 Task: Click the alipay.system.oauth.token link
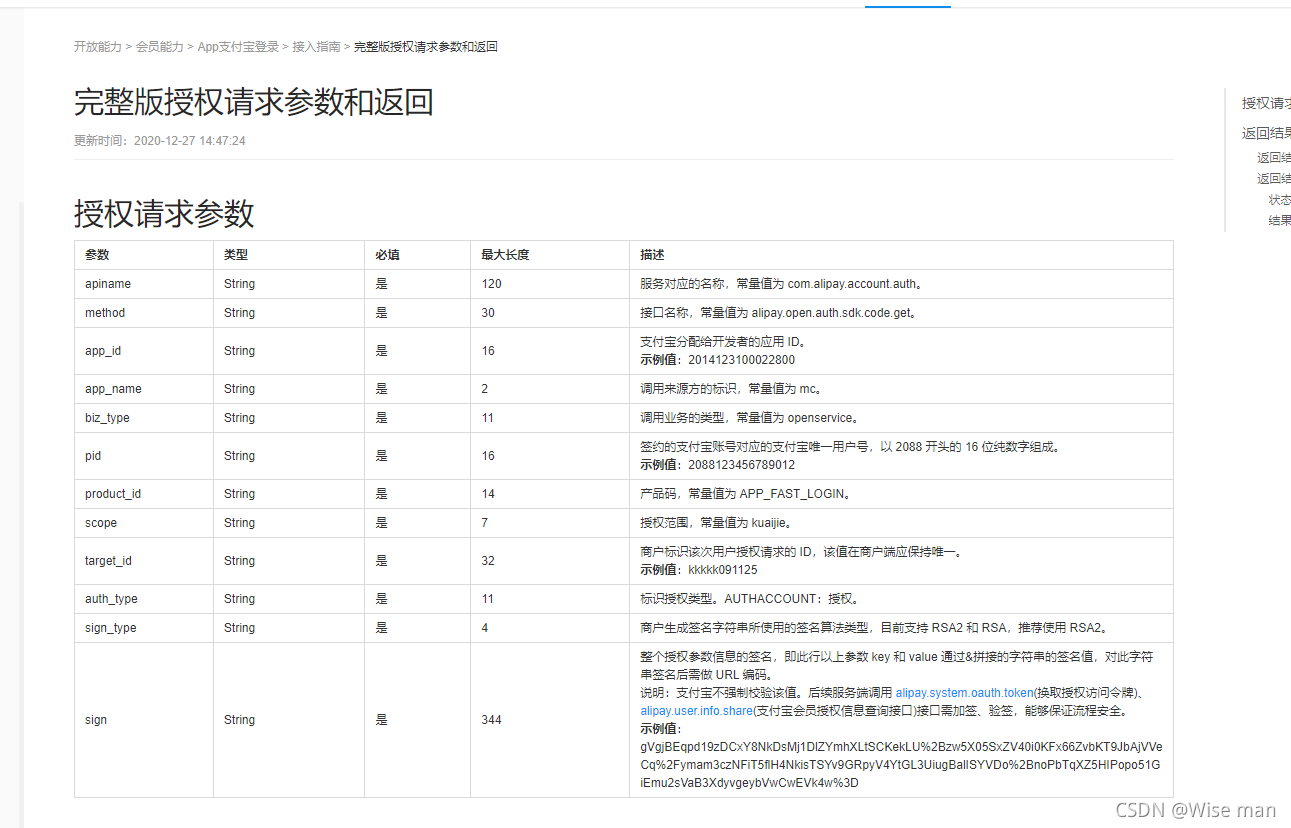pos(964,693)
